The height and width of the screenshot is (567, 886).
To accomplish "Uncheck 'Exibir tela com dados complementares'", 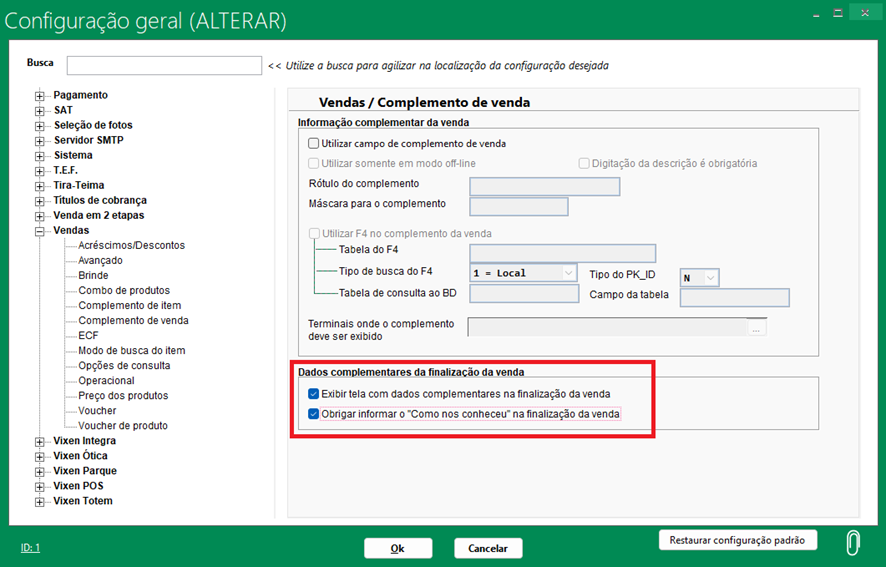I will point(314,394).
